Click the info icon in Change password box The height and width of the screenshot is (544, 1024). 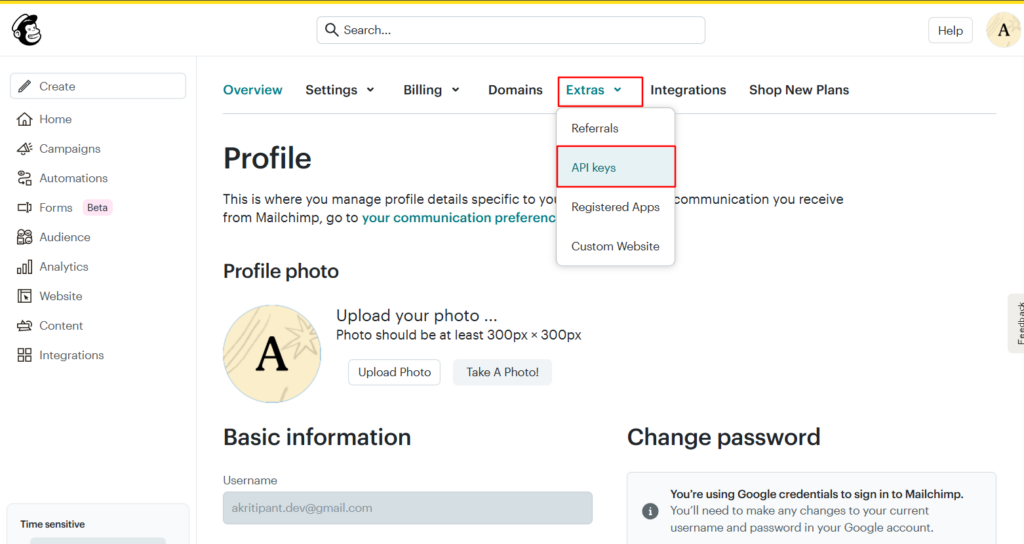[x=650, y=511]
